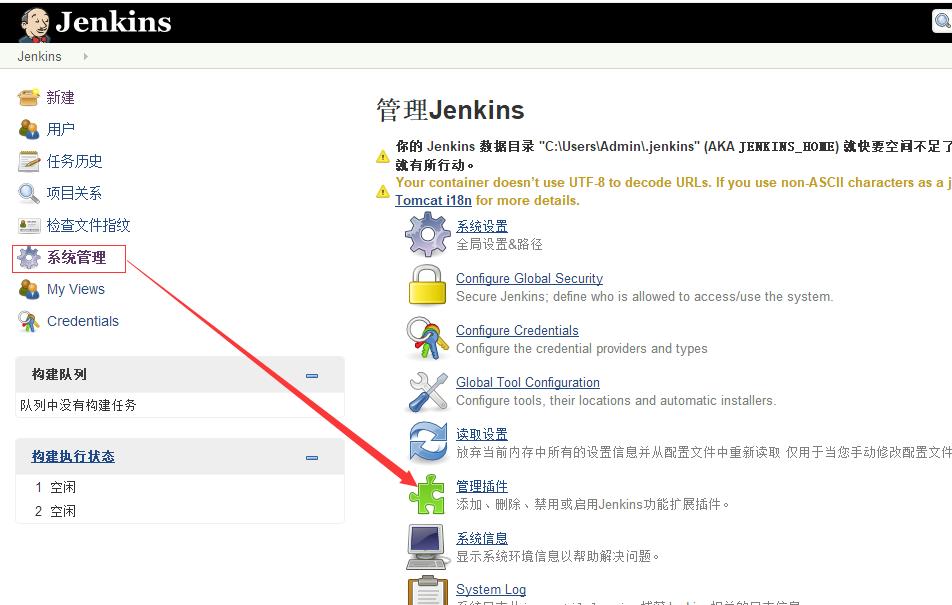Open the 构建执行状态 heading link

(x=73, y=457)
